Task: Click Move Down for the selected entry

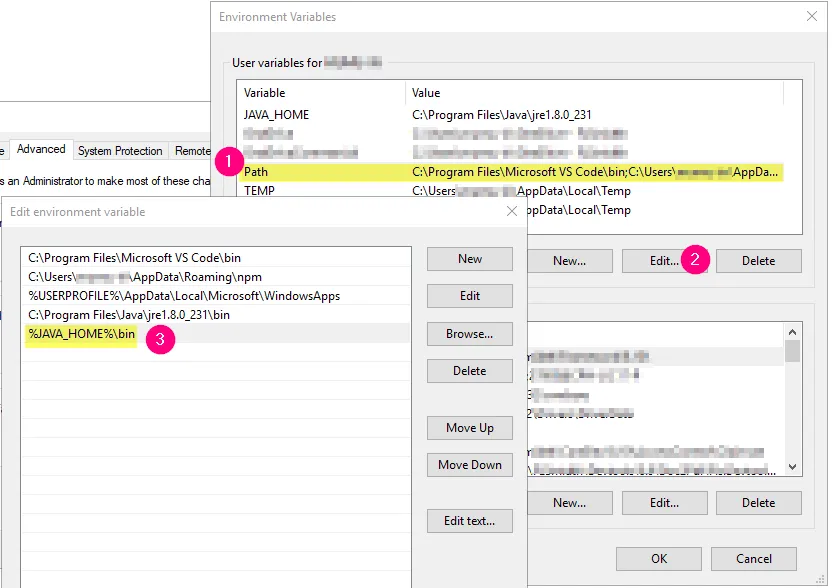Action: 470,465
